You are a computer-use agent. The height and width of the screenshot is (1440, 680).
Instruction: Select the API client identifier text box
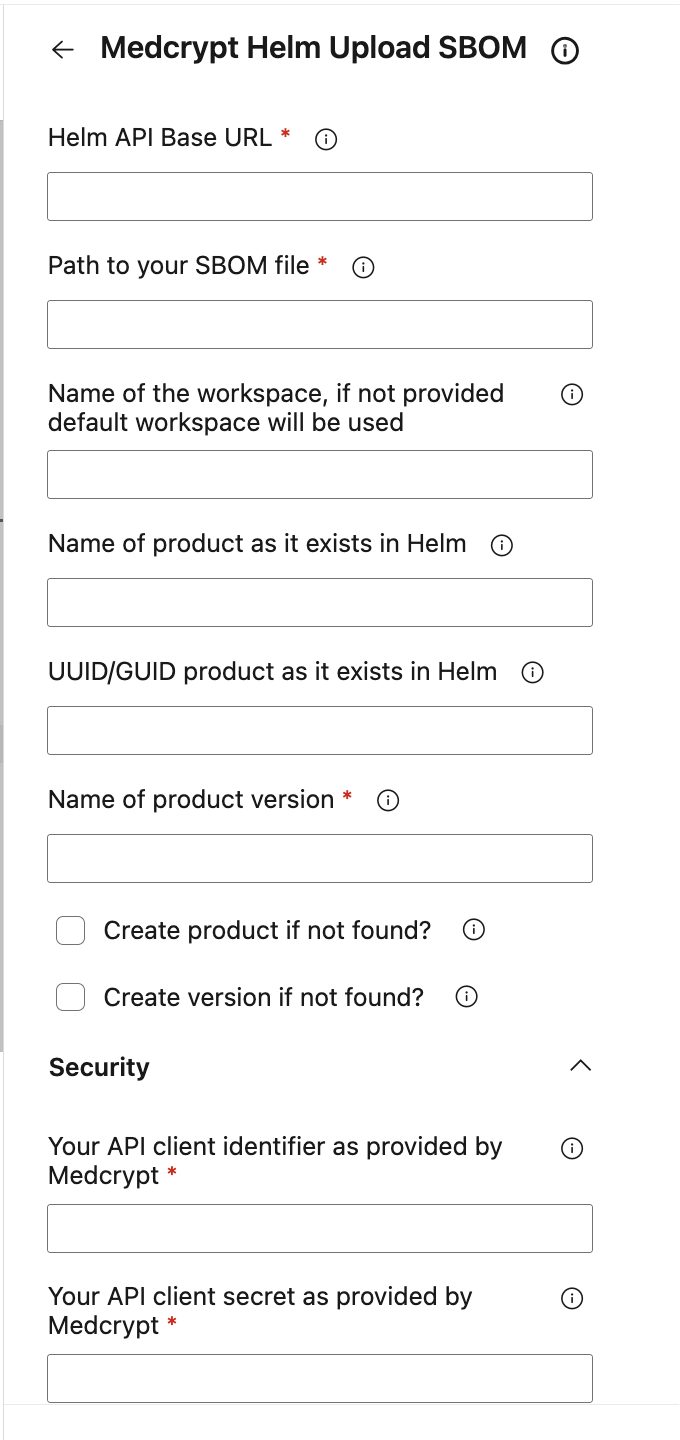tap(319, 1228)
